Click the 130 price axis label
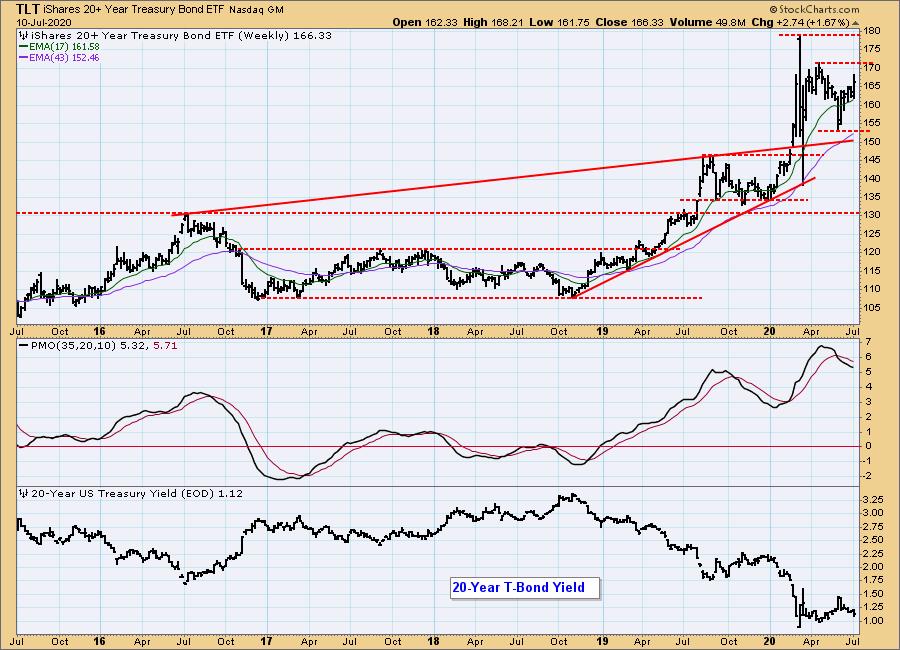900x650 pixels. (873, 215)
